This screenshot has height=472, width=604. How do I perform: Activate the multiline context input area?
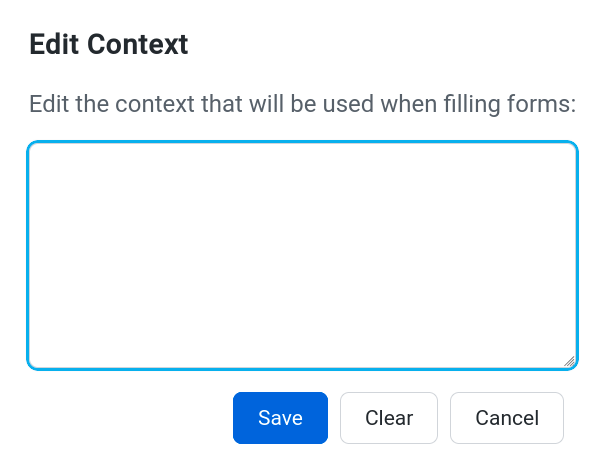click(x=302, y=255)
